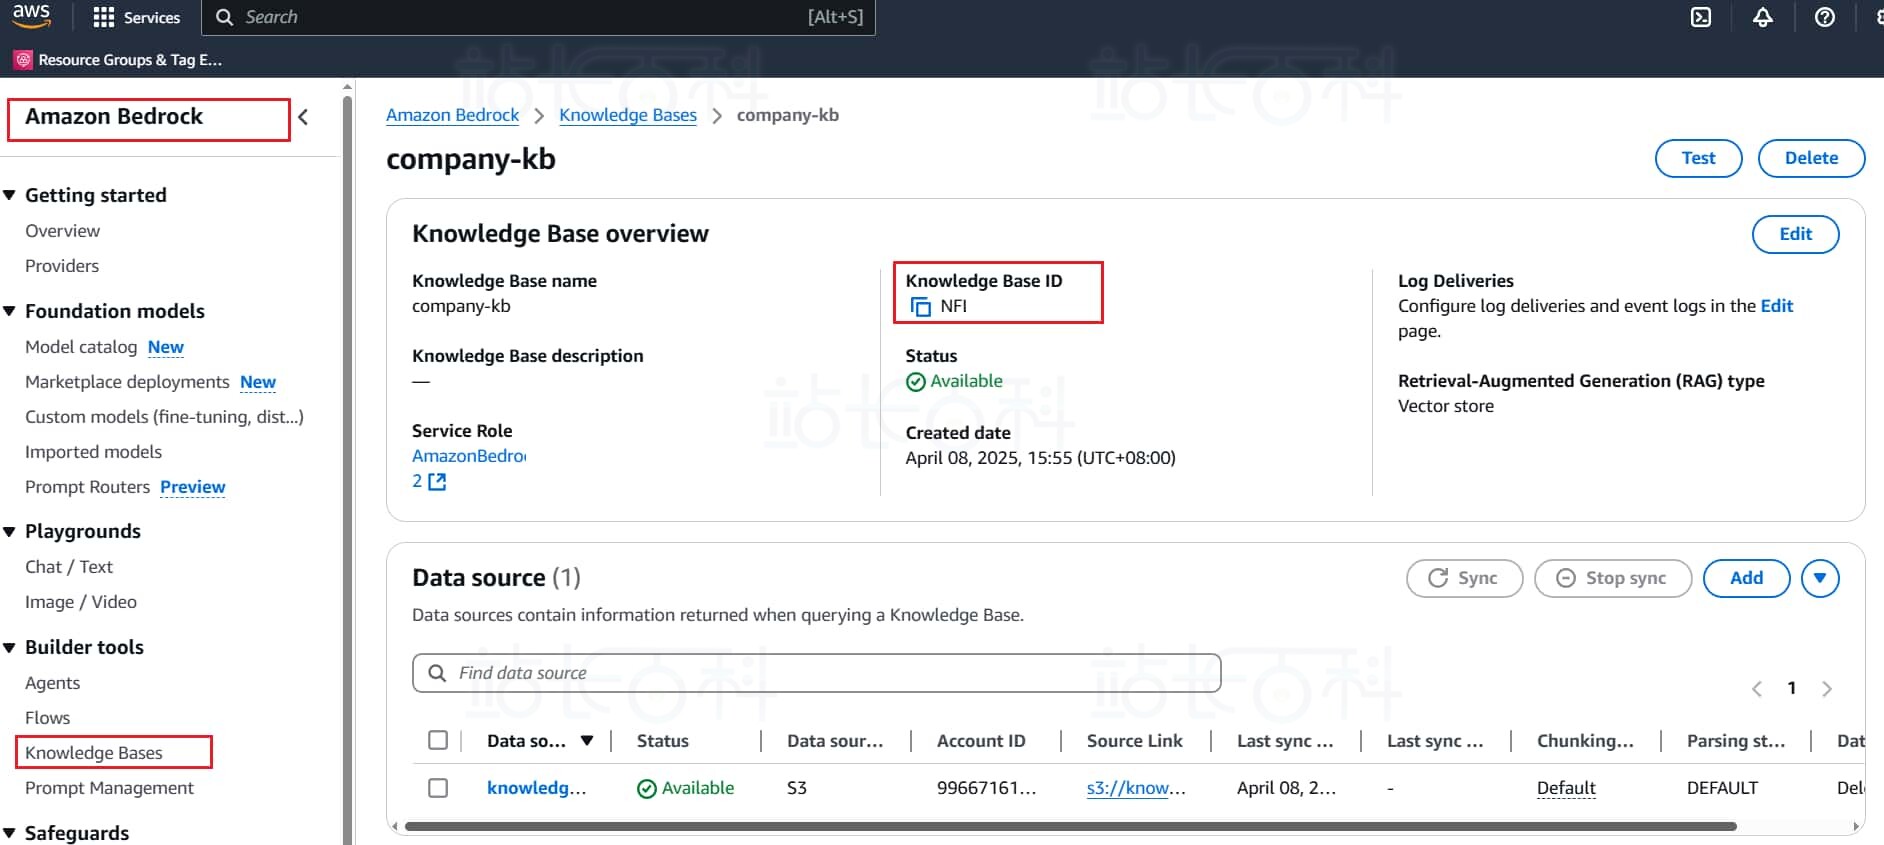
Task: Open the dropdown next to Add button
Action: click(1820, 578)
